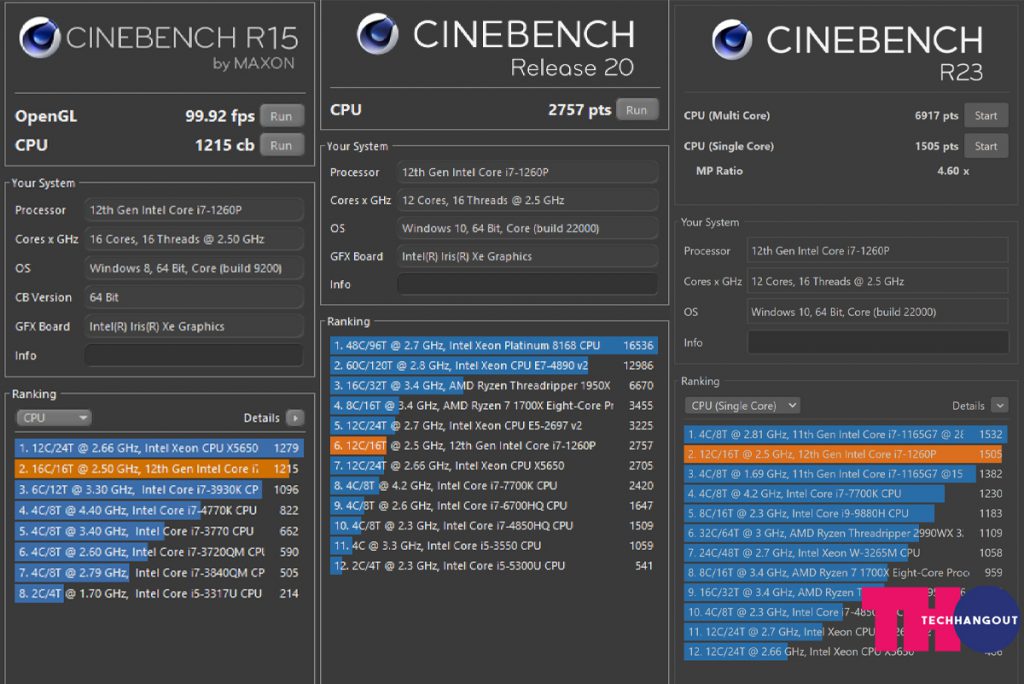Click the CB Version '64 Bit' value in R15
Image resolution: width=1024 pixels, height=684 pixels.
194,297
